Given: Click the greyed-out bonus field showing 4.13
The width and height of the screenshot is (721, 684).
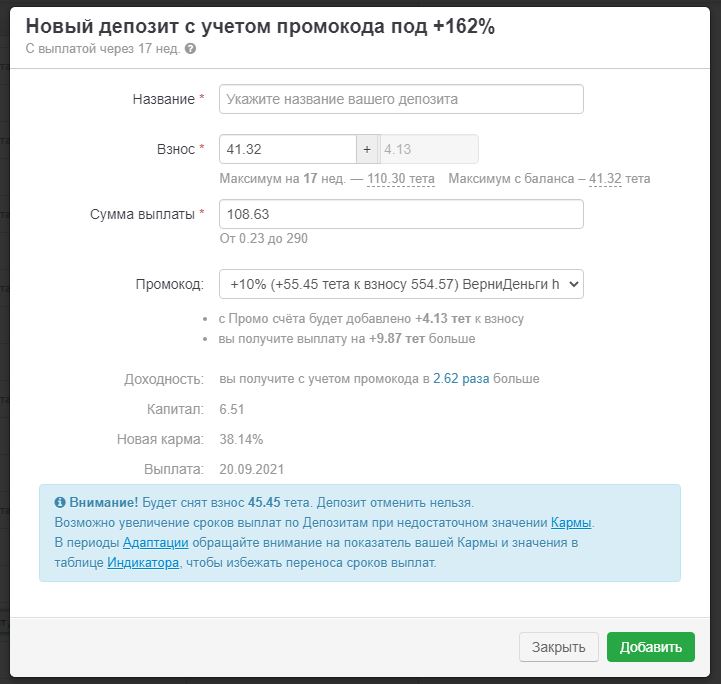Looking at the screenshot, I should (428, 149).
